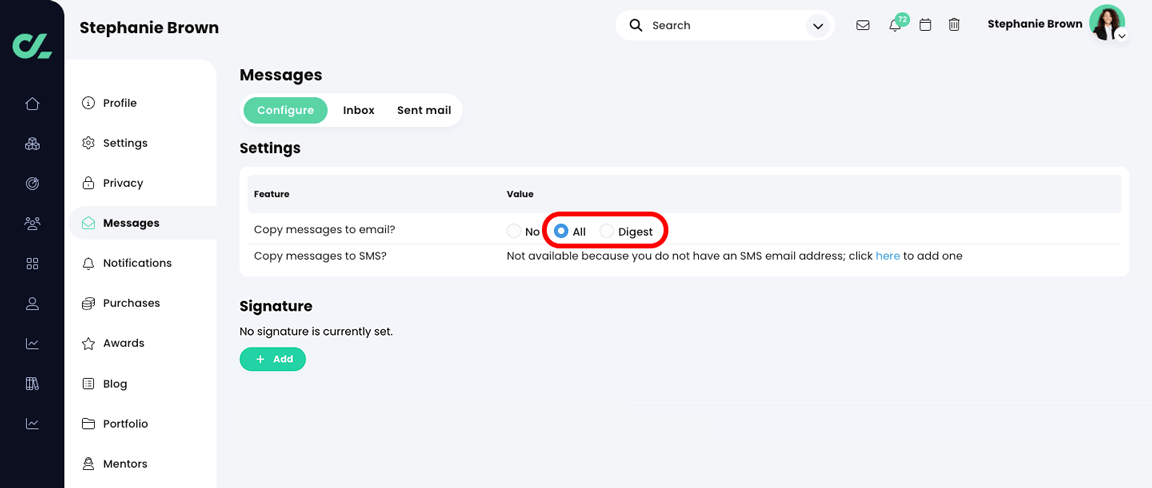Click Stephanie Brown's avatar photo
The width and height of the screenshot is (1152, 488).
coord(1106,23)
